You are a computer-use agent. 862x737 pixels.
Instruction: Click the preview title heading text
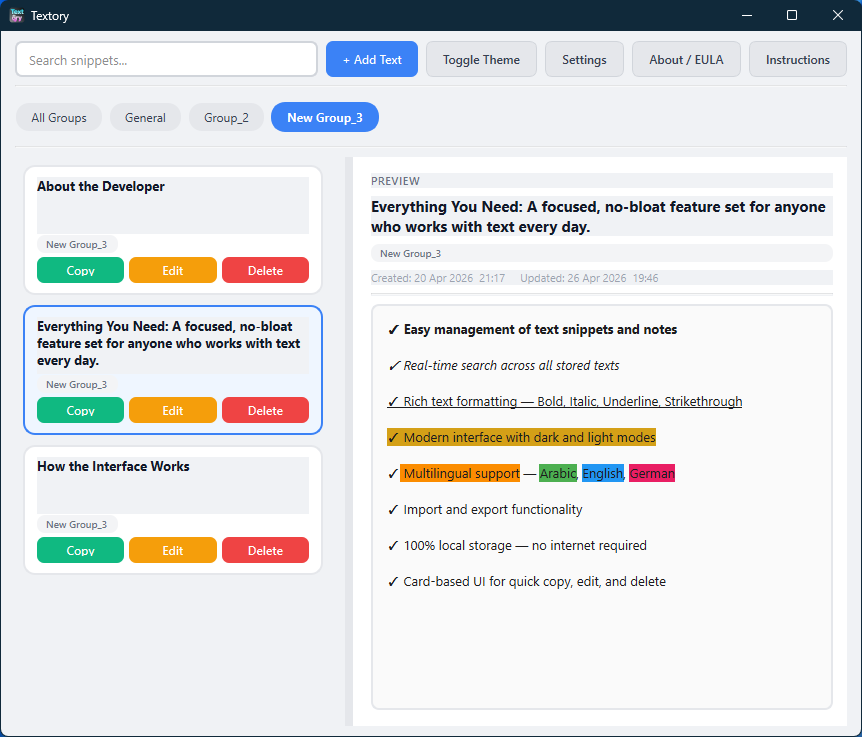coord(598,217)
